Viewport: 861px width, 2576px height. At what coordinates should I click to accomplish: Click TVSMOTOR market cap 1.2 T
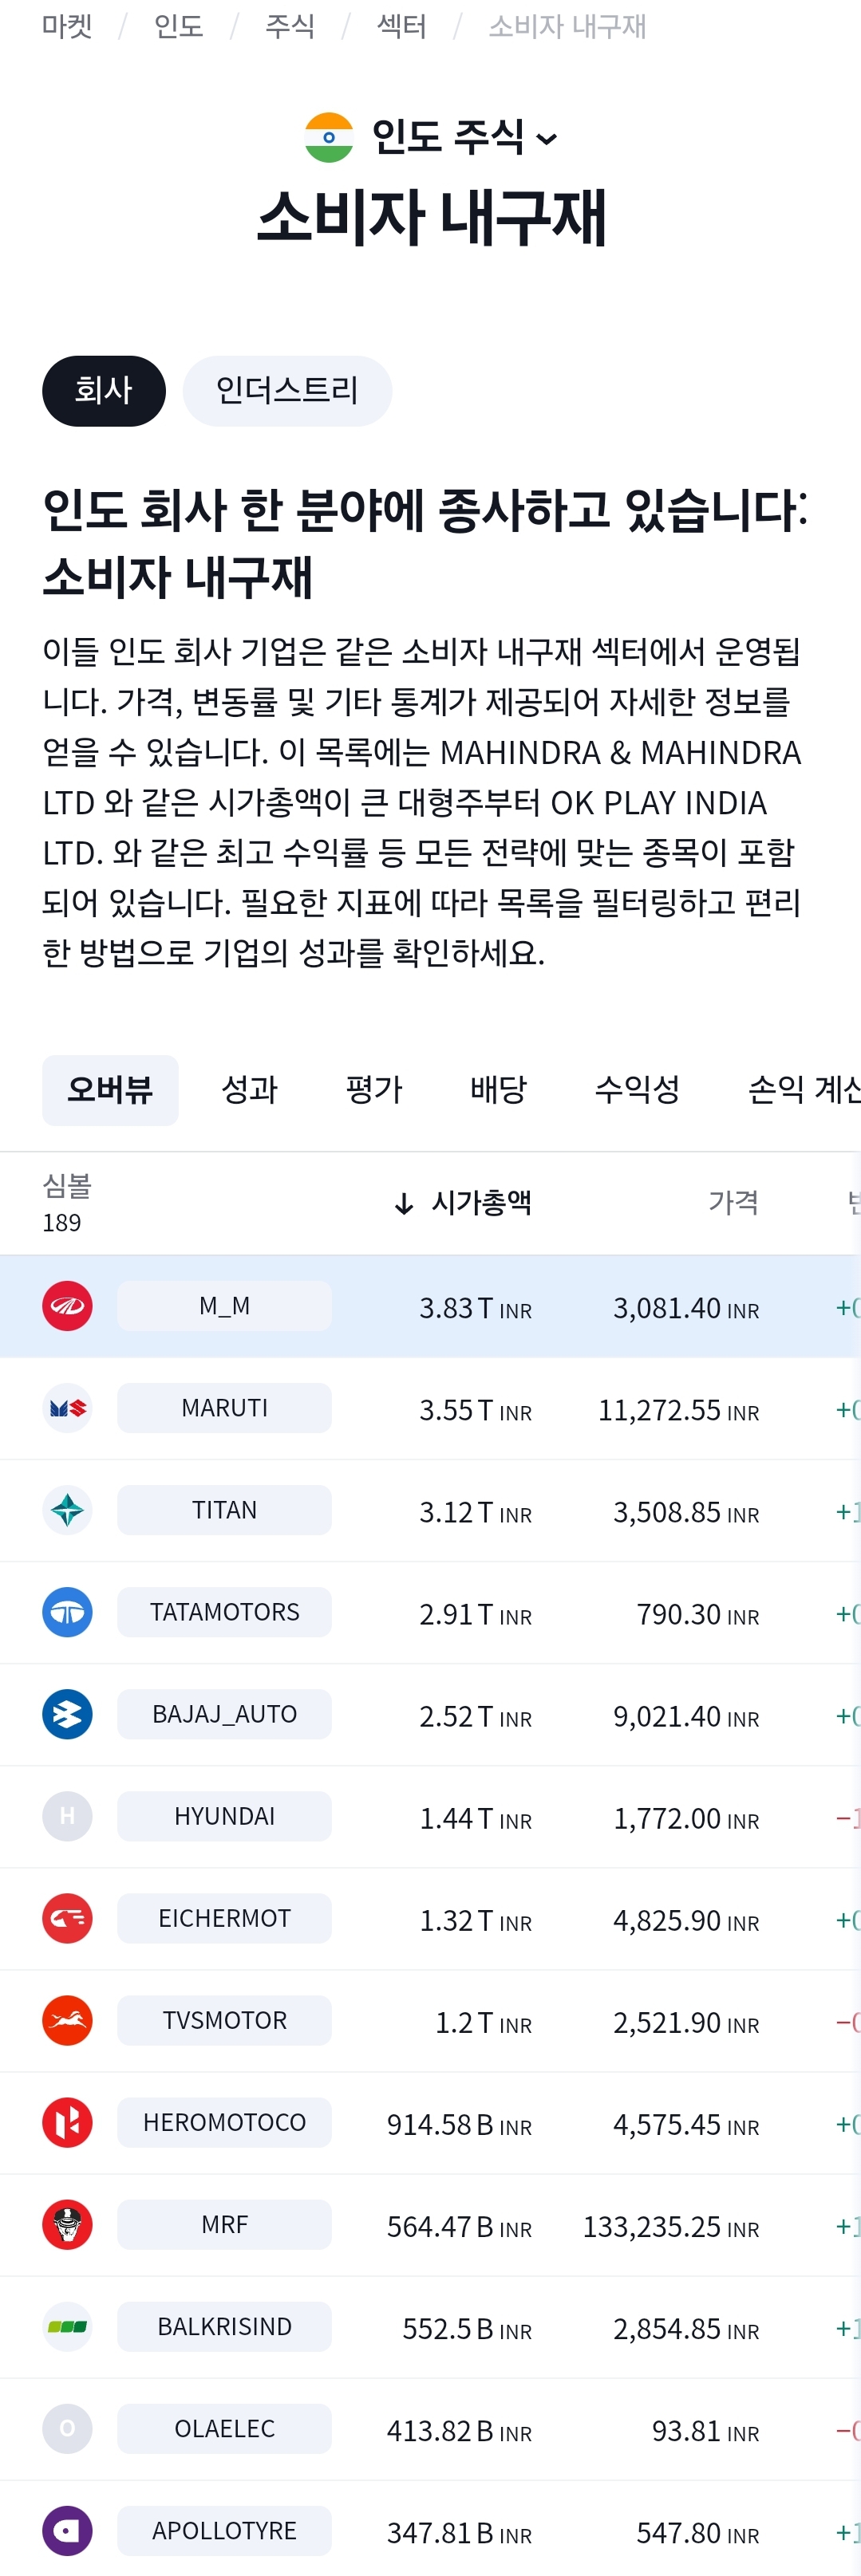[483, 2022]
